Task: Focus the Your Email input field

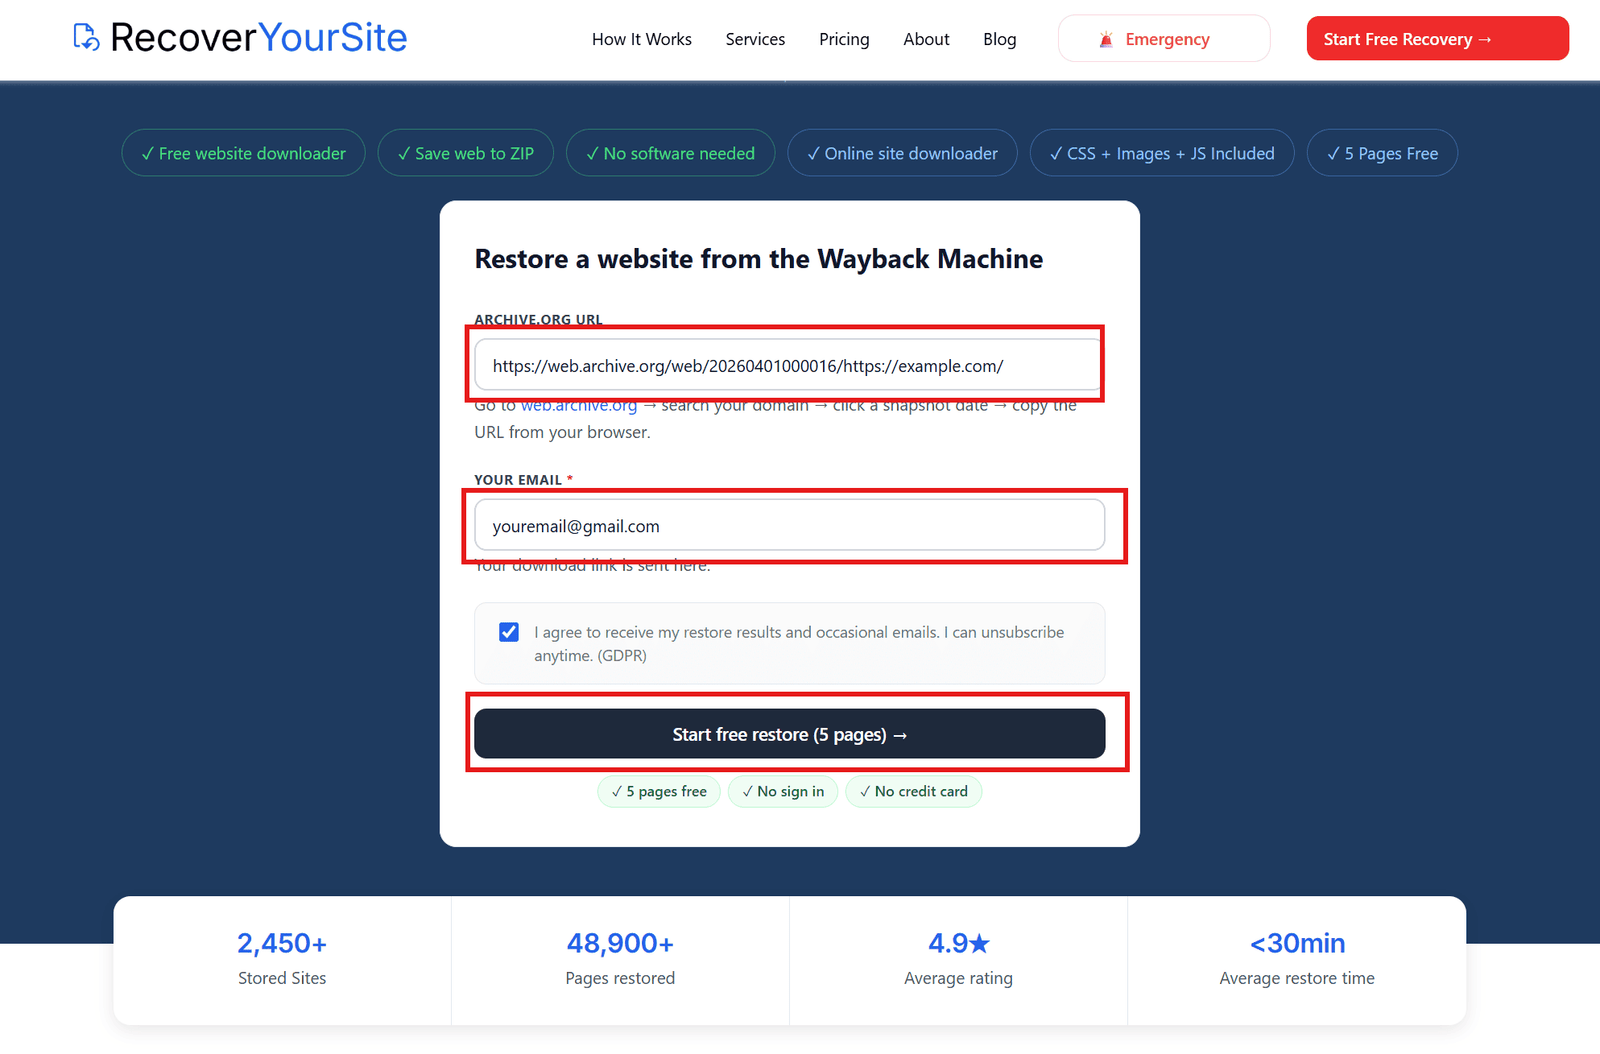Action: click(789, 525)
